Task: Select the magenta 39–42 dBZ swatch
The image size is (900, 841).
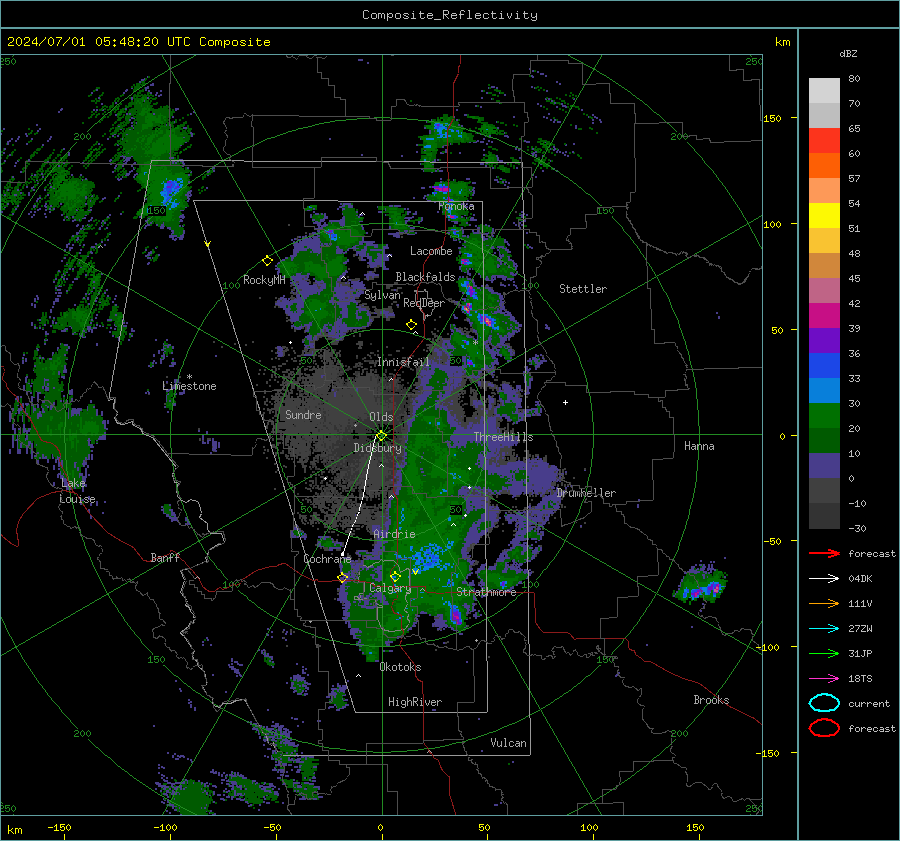Action: [x=824, y=315]
